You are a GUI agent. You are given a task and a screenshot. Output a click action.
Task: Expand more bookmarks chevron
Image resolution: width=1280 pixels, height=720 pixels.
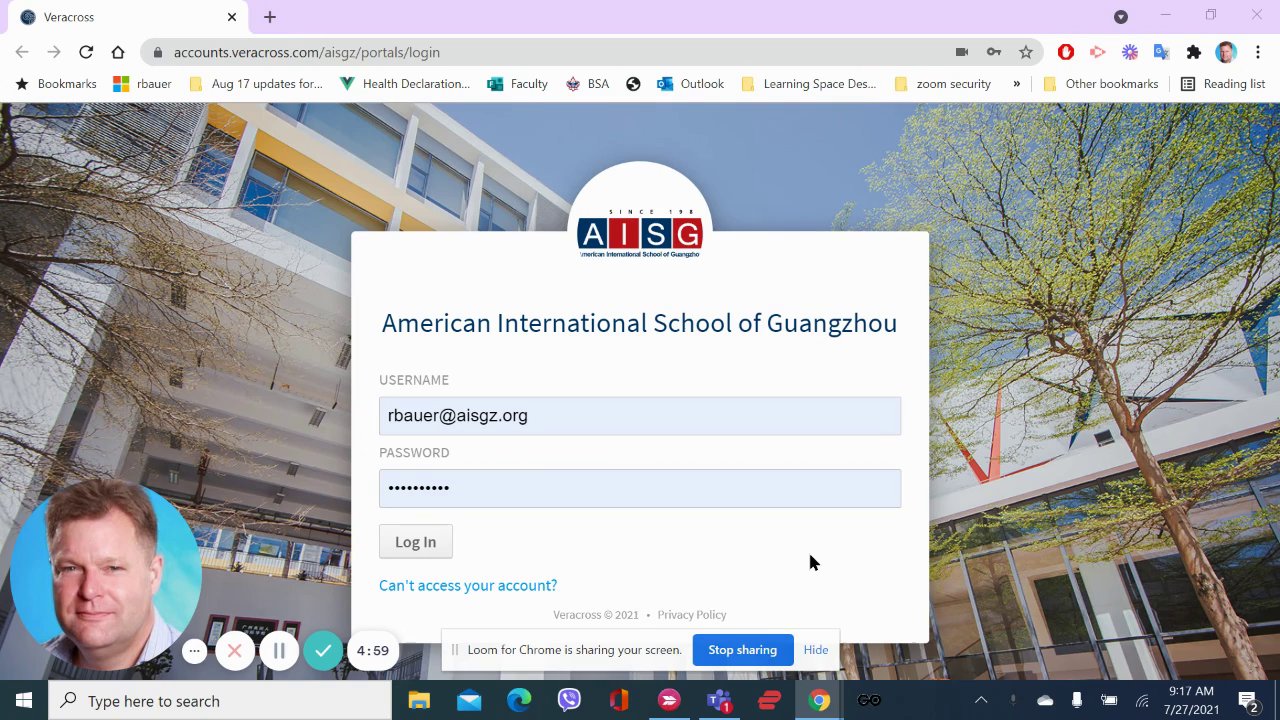click(1017, 84)
